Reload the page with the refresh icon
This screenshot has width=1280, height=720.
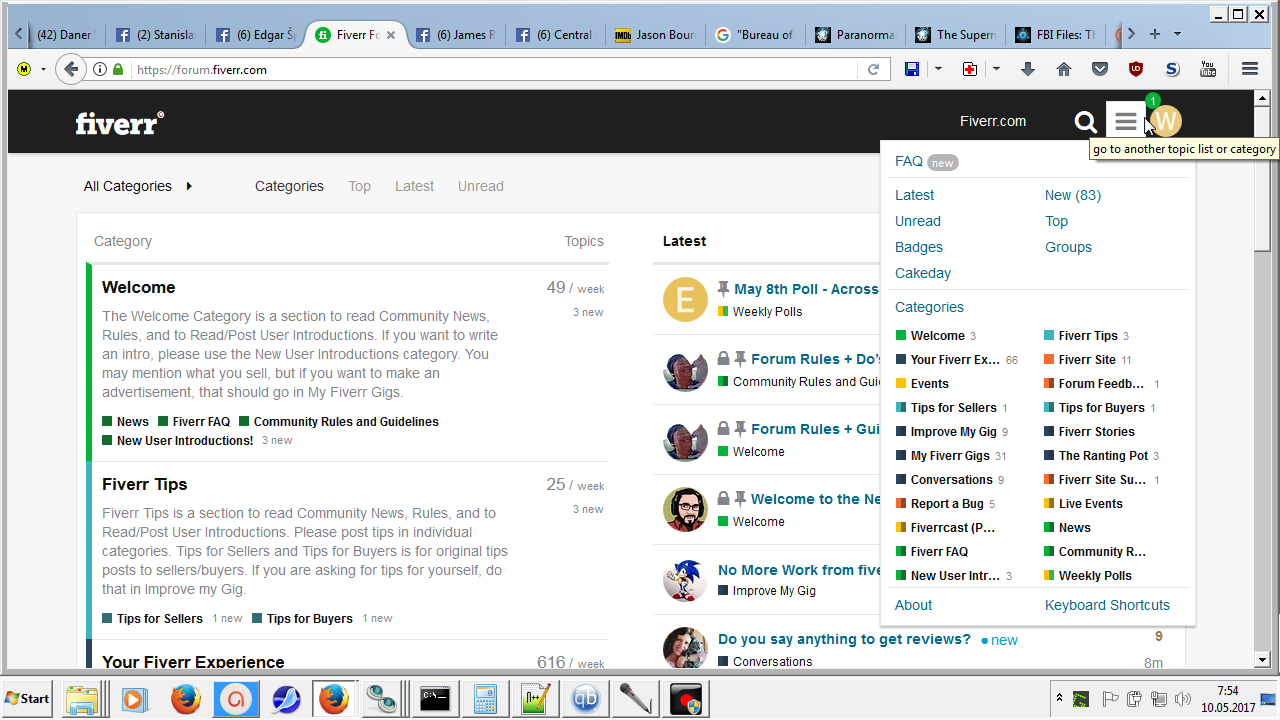(x=873, y=69)
